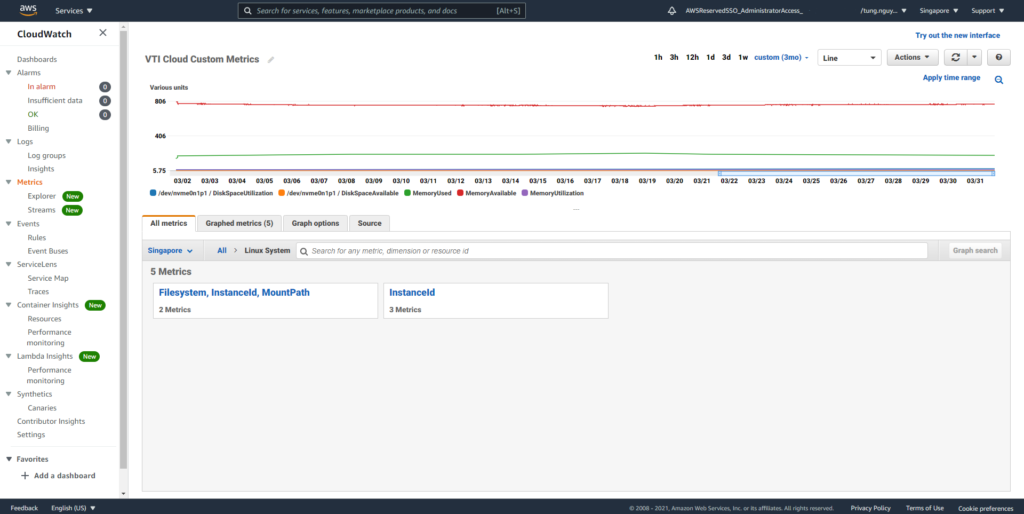Refresh the graph
Screen dimensions: 1024x514
(x=955, y=57)
